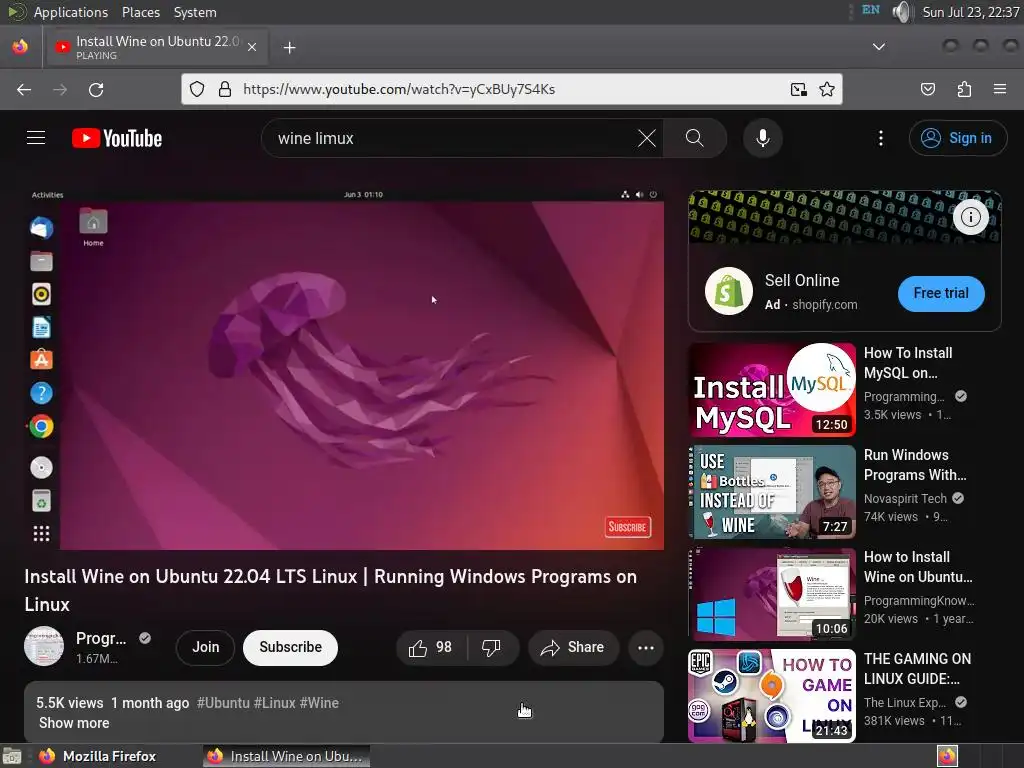Select the Install Wine on Ubuntu tab
The width and height of the screenshot is (1024, 768).
tap(158, 47)
